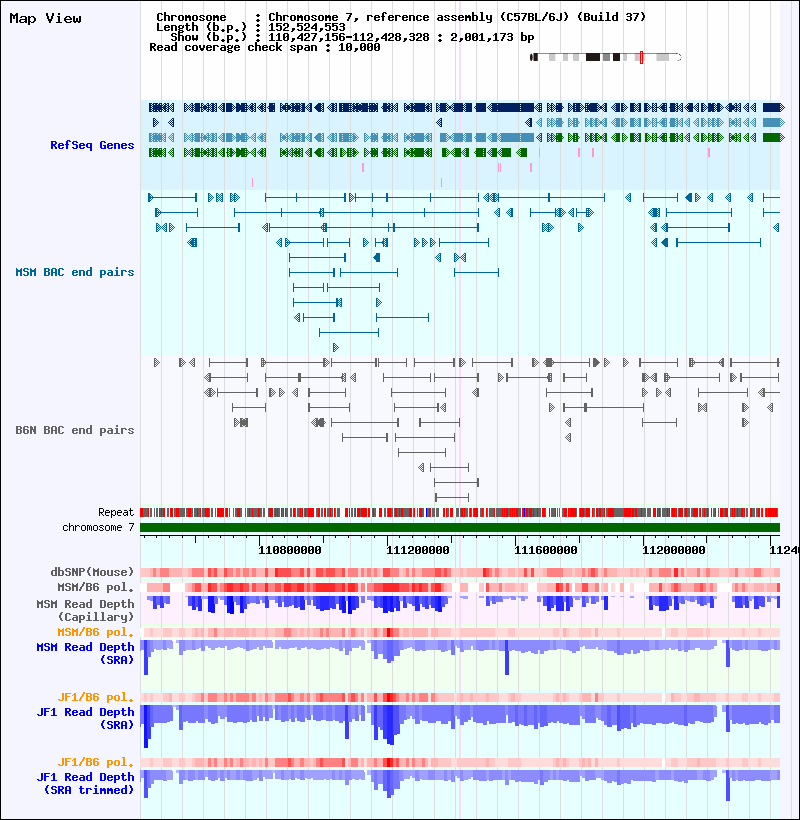Click the orange MSM/B6 pol. label
The width and height of the screenshot is (800, 820).
pyautogui.click(x=96, y=632)
